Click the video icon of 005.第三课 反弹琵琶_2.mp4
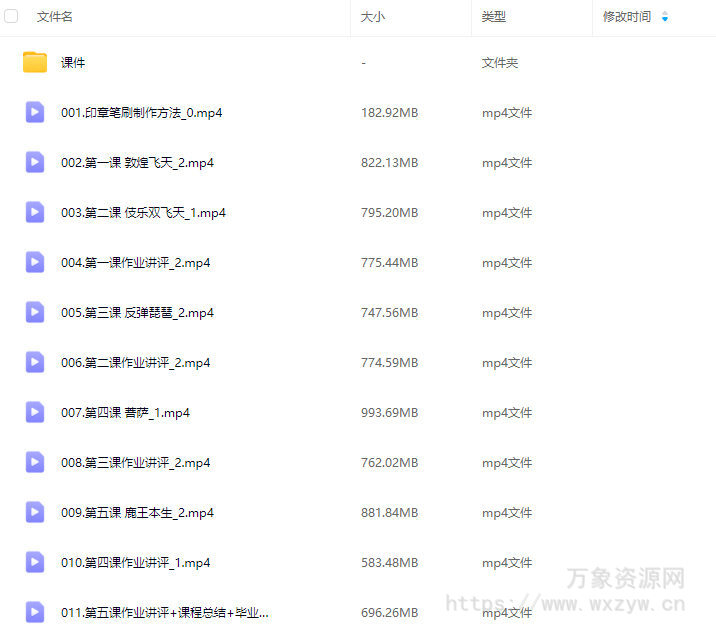Viewport: 716px width, 638px height. pos(35,312)
